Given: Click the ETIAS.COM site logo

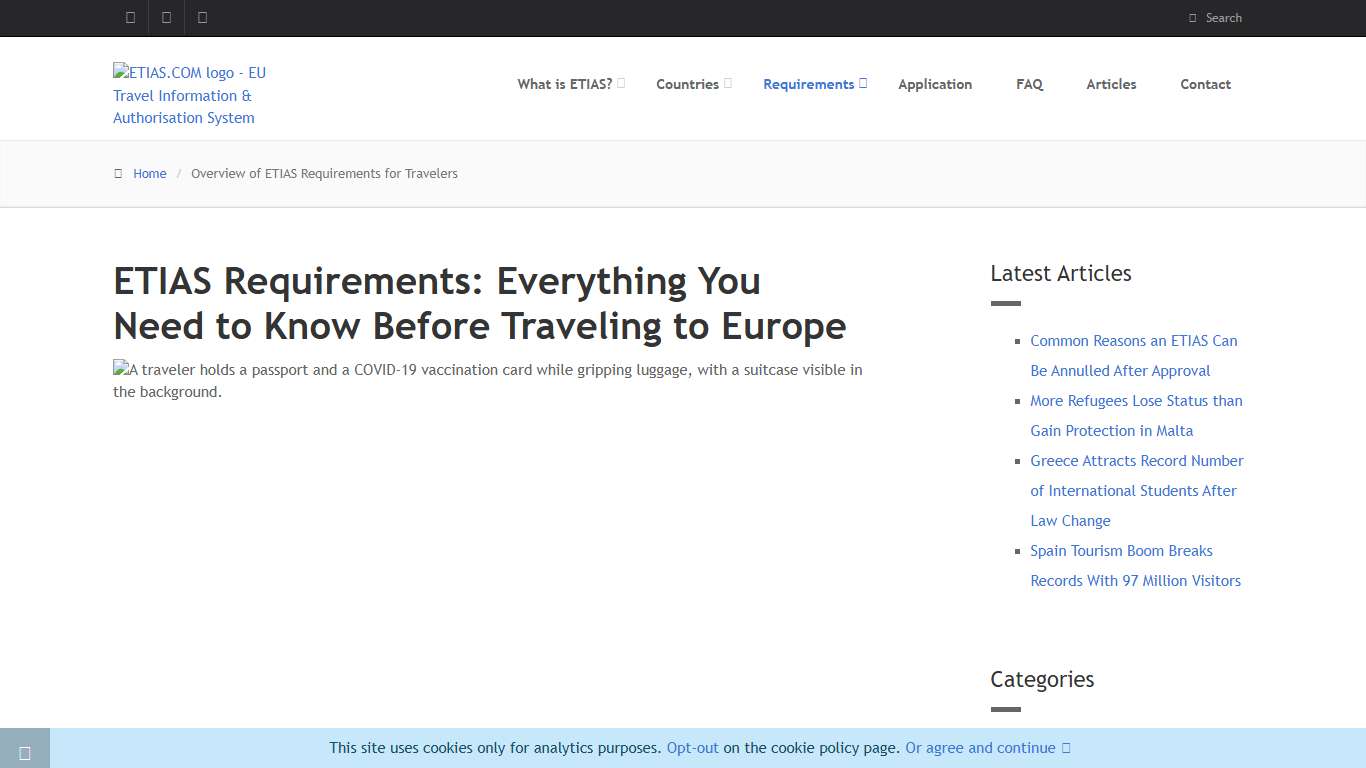Looking at the screenshot, I should 189,95.
